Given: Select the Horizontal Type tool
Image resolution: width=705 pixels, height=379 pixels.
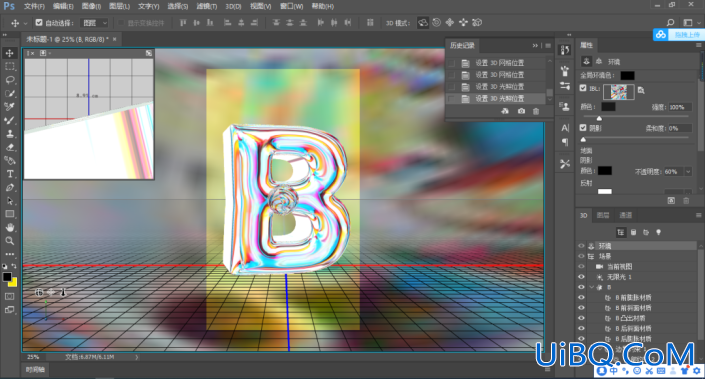Looking at the screenshot, I should 9,174.
